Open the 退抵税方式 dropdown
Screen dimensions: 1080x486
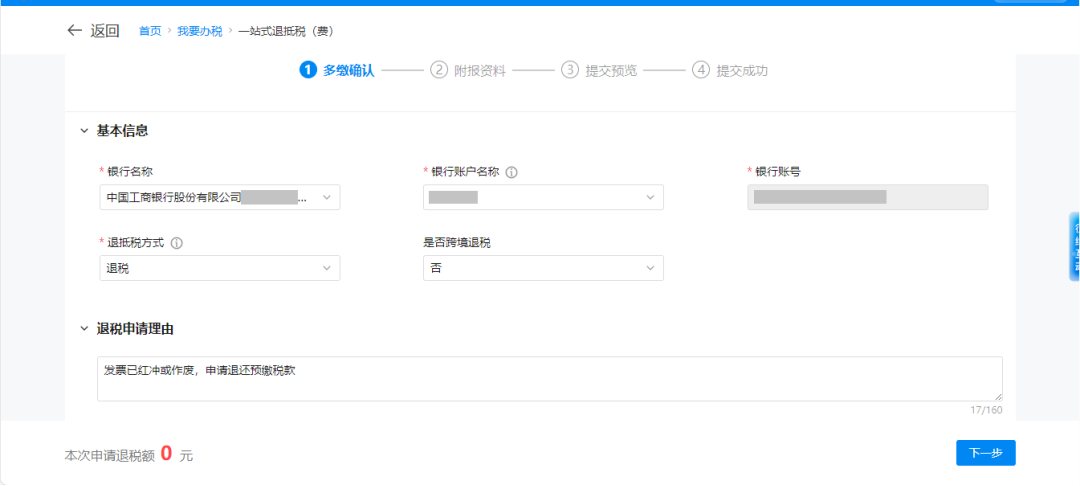pos(220,268)
